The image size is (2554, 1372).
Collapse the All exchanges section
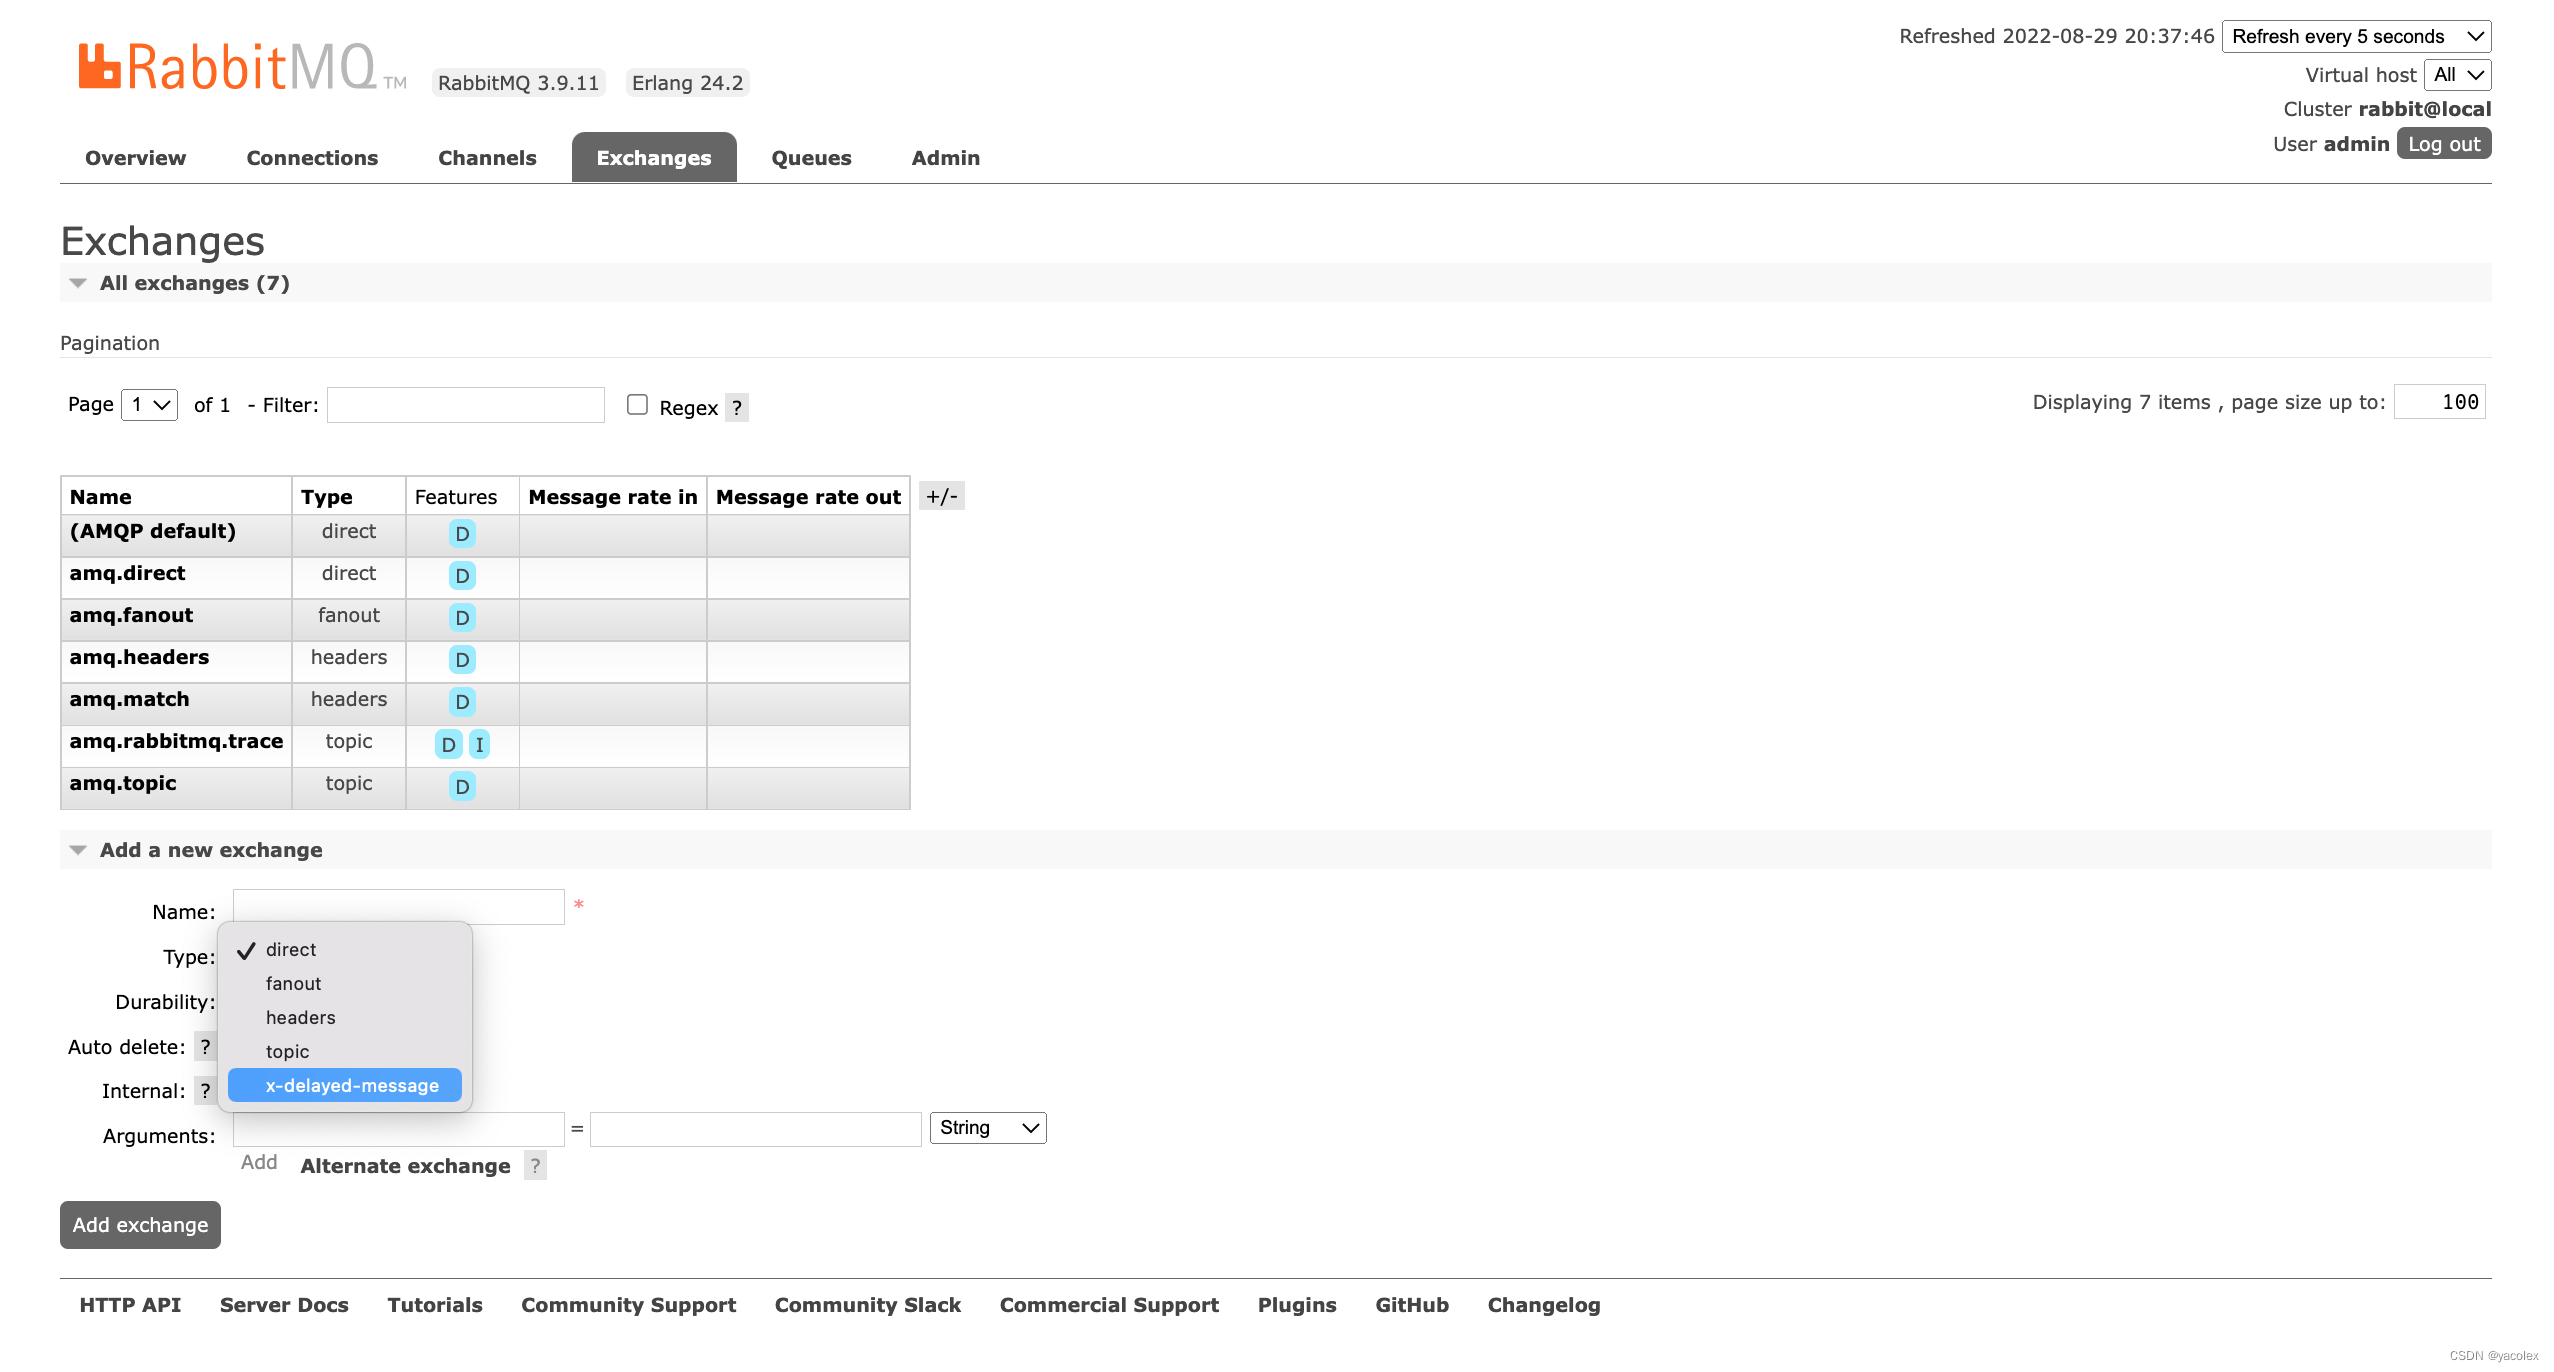tap(194, 283)
